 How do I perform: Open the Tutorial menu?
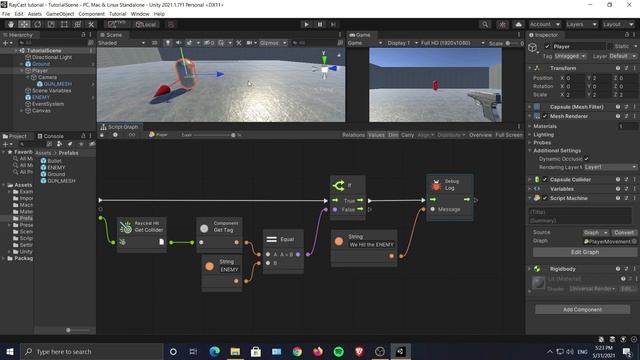coord(118,14)
